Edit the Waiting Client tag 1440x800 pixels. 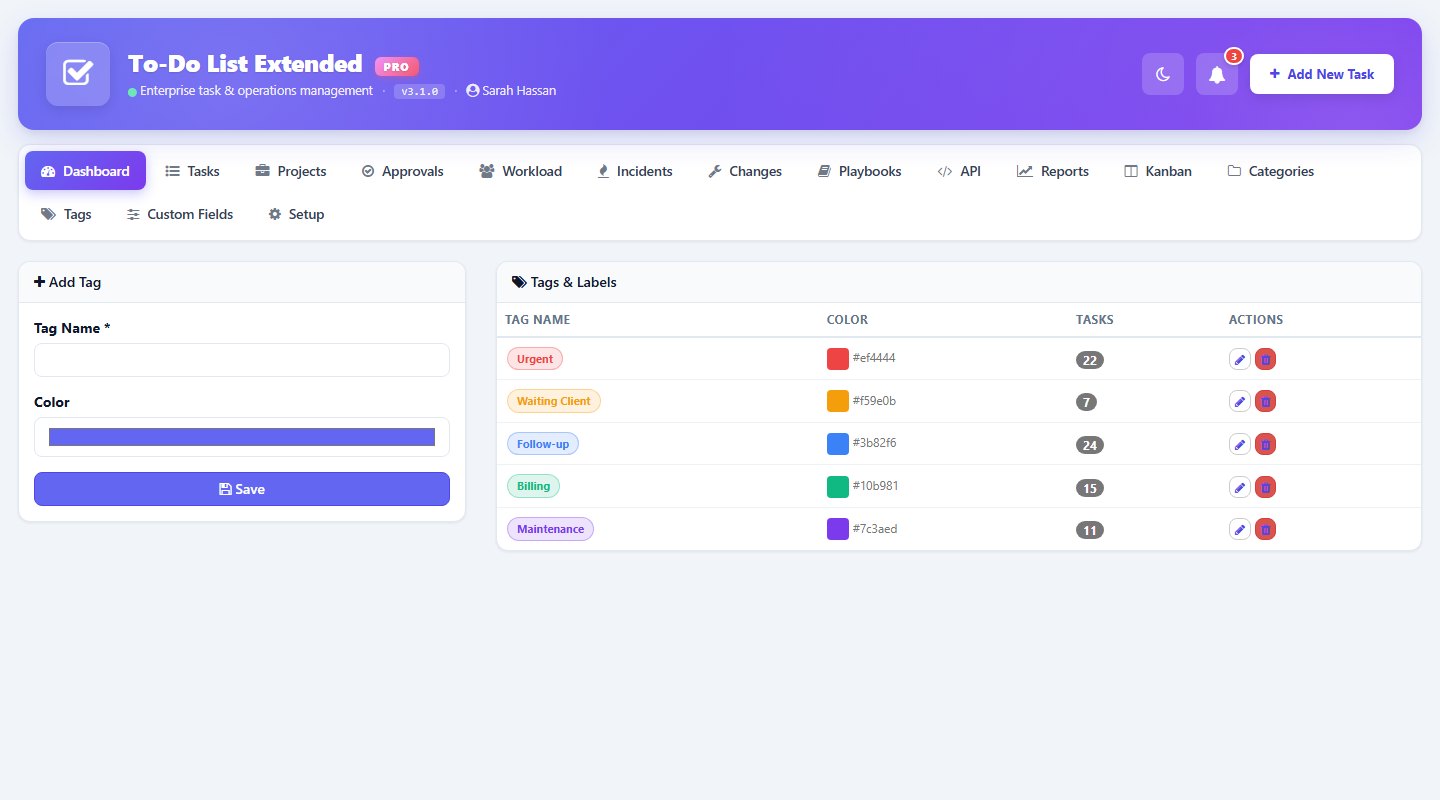[x=1240, y=401]
